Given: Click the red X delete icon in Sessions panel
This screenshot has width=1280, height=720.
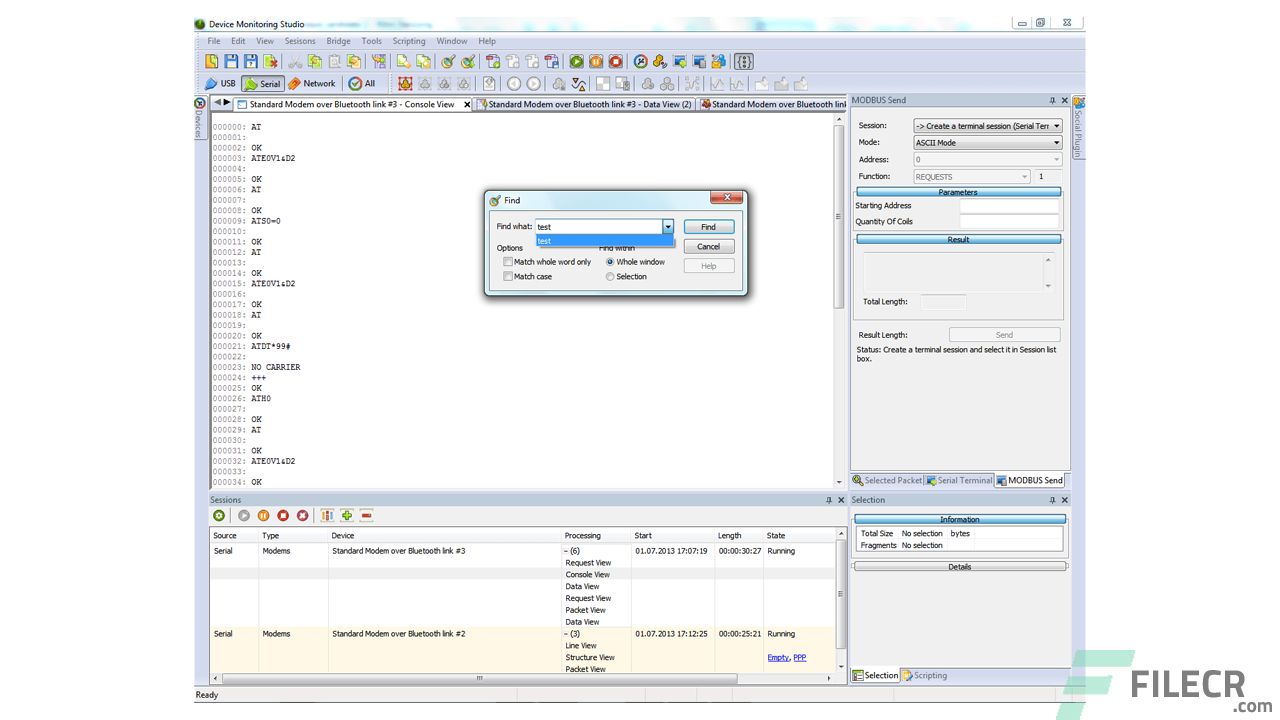Looking at the screenshot, I should coord(303,515).
